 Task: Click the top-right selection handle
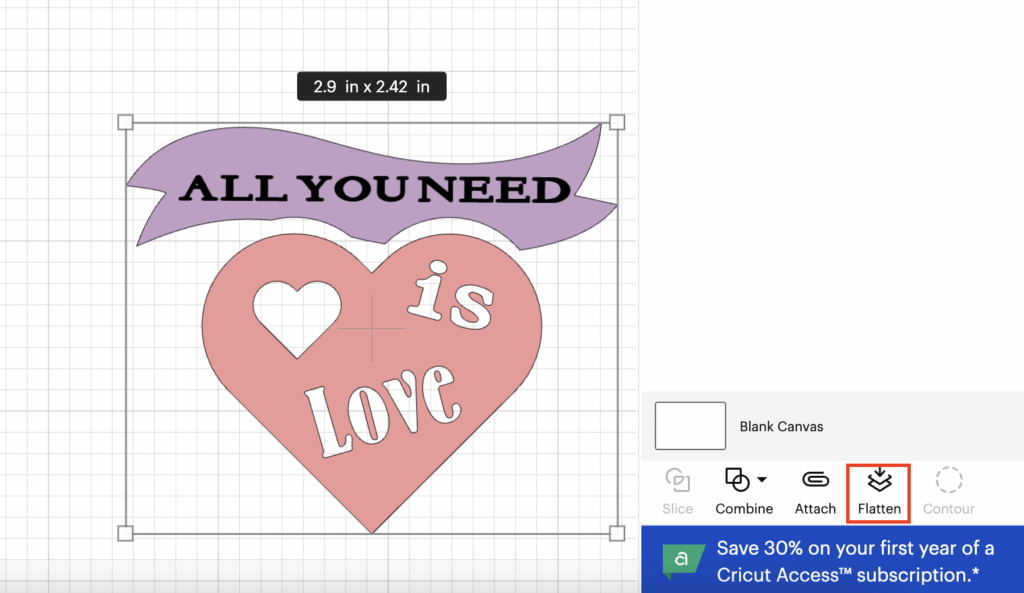tap(617, 122)
